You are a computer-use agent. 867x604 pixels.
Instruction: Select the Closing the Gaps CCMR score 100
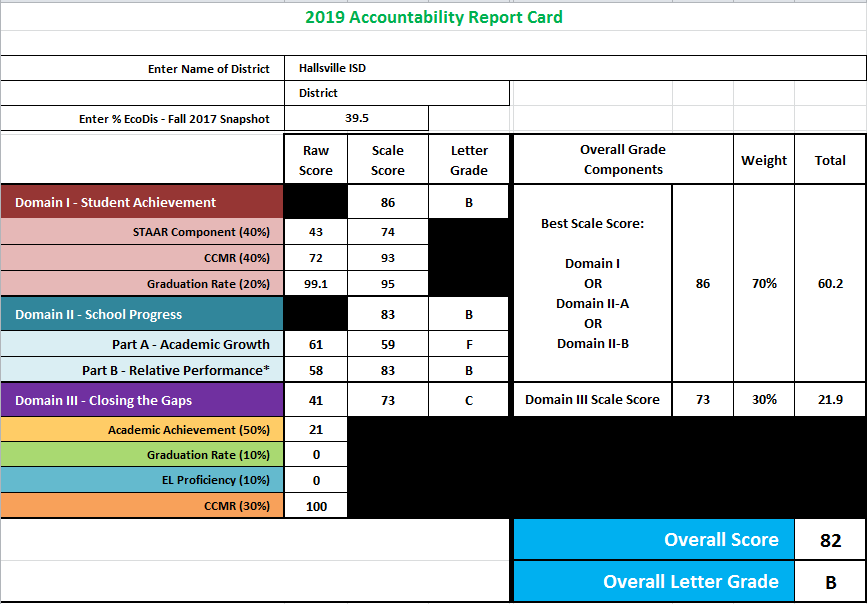click(316, 506)
